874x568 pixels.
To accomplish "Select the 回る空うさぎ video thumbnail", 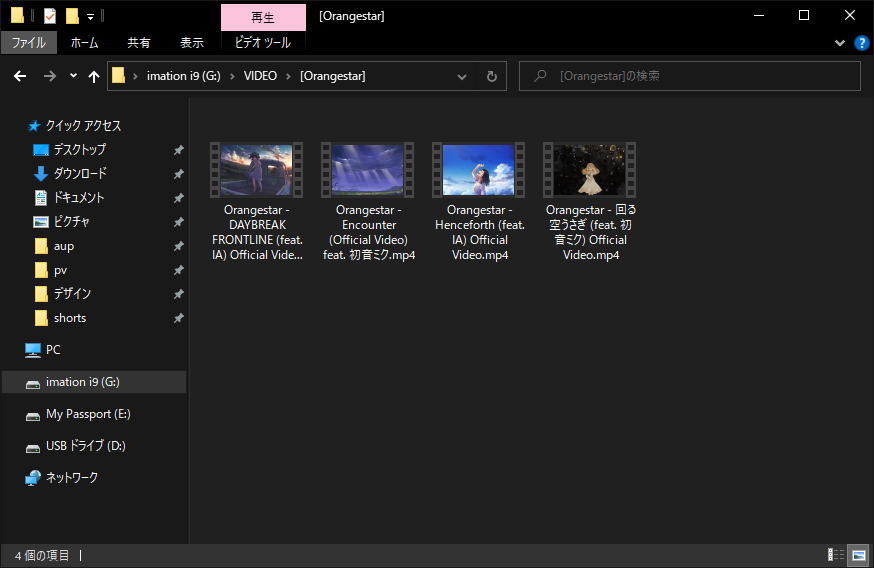I will click(590, 169).
